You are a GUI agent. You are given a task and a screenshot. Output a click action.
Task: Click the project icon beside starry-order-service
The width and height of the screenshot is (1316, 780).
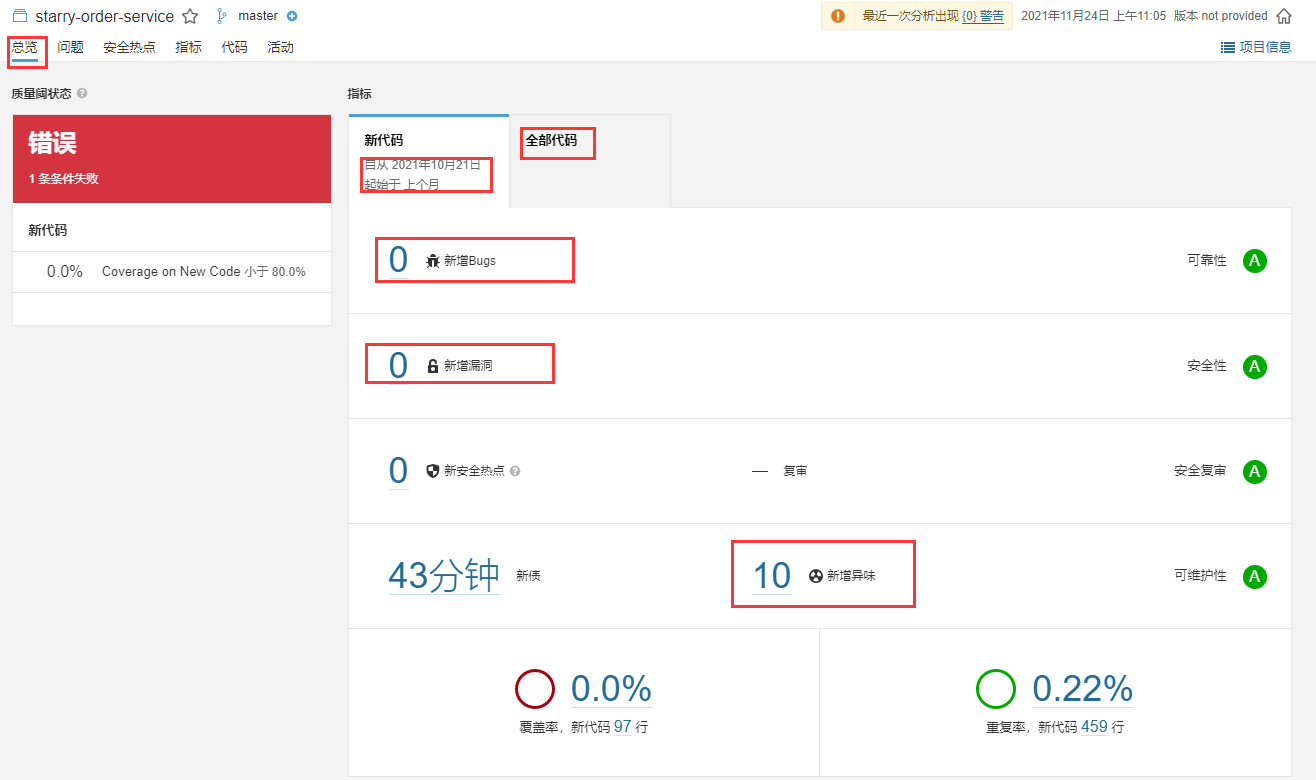click(x=20, y=16)
